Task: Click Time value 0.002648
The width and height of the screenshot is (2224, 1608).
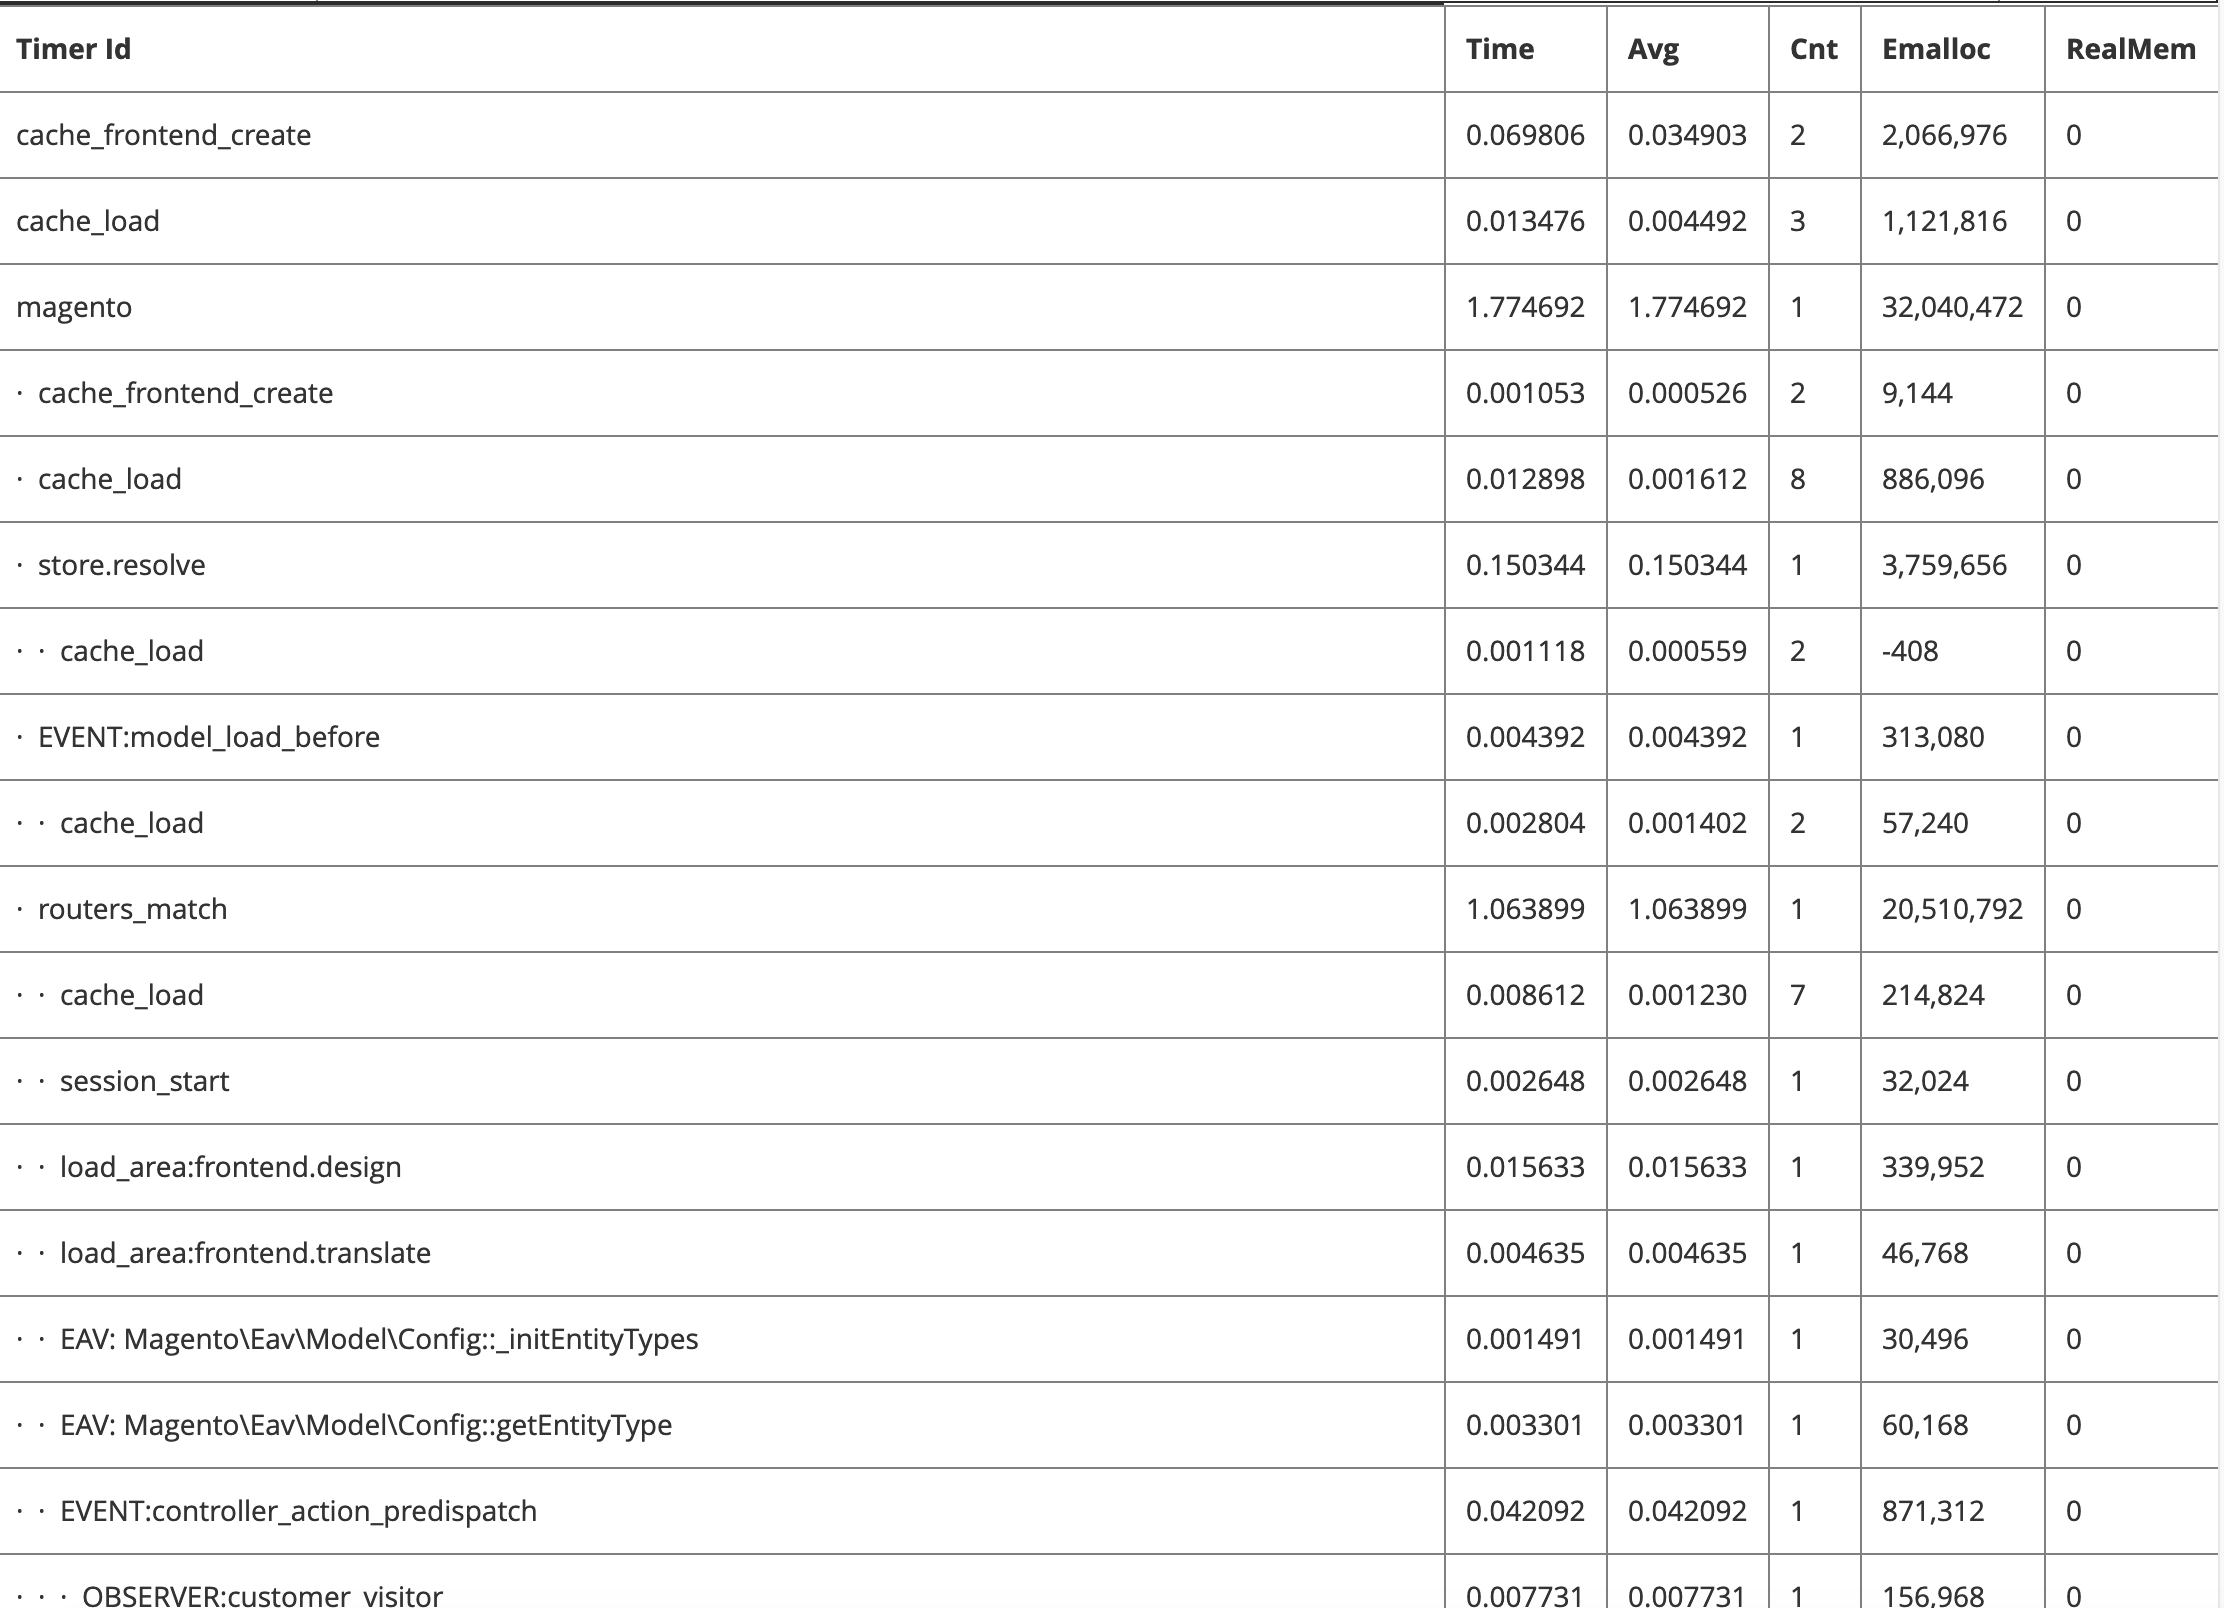Action: pos(1525,1081)
